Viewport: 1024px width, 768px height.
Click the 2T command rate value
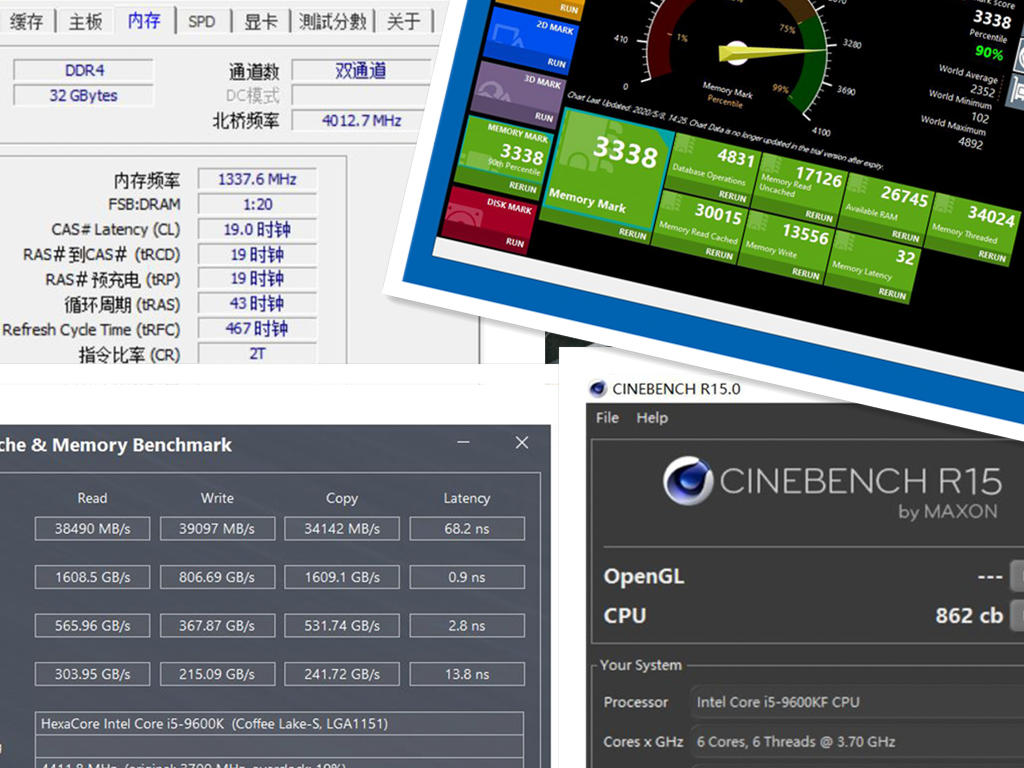(257, 353)
